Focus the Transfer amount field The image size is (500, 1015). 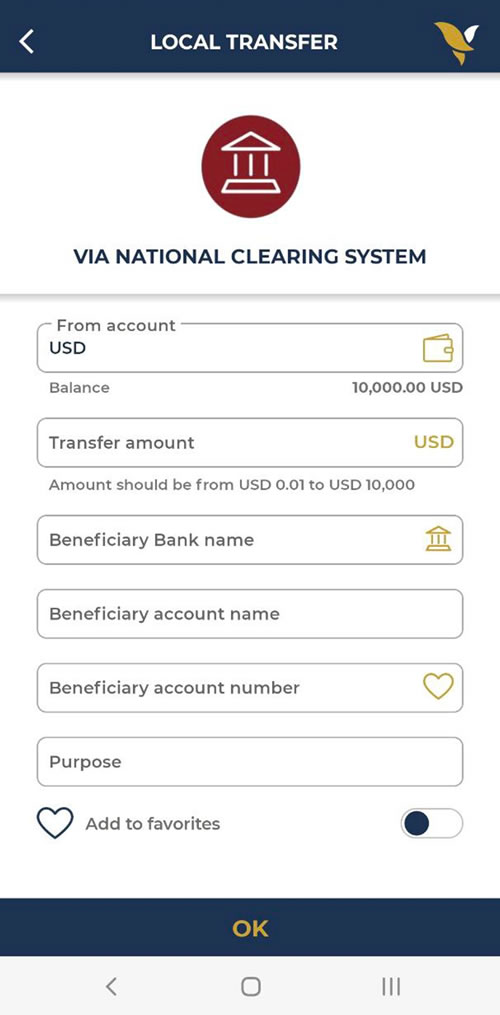(250, 443)
